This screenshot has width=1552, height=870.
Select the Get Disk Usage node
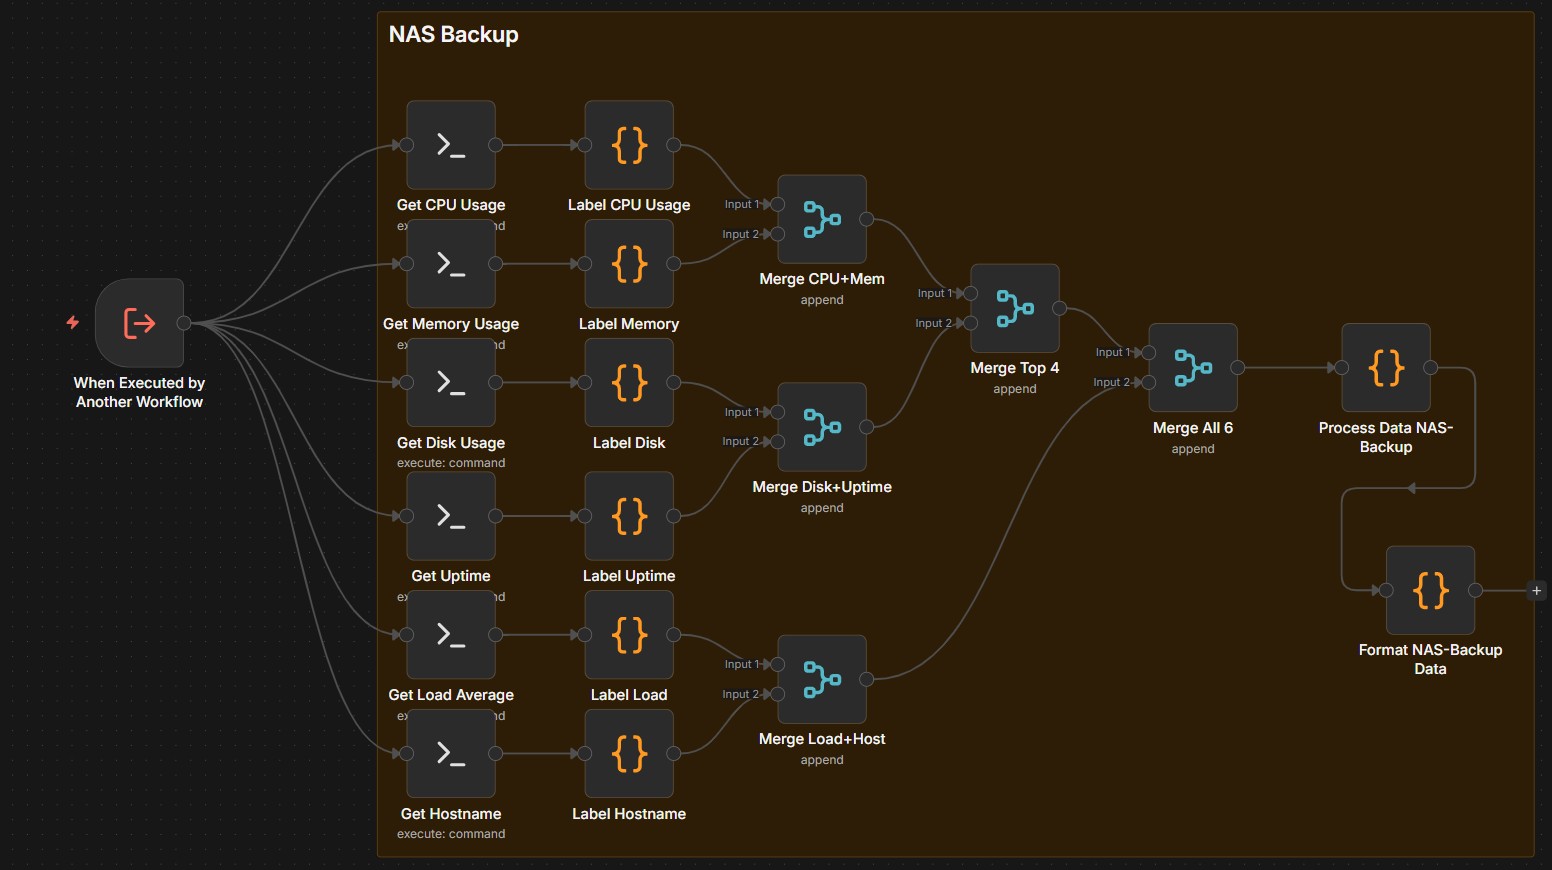451,382
